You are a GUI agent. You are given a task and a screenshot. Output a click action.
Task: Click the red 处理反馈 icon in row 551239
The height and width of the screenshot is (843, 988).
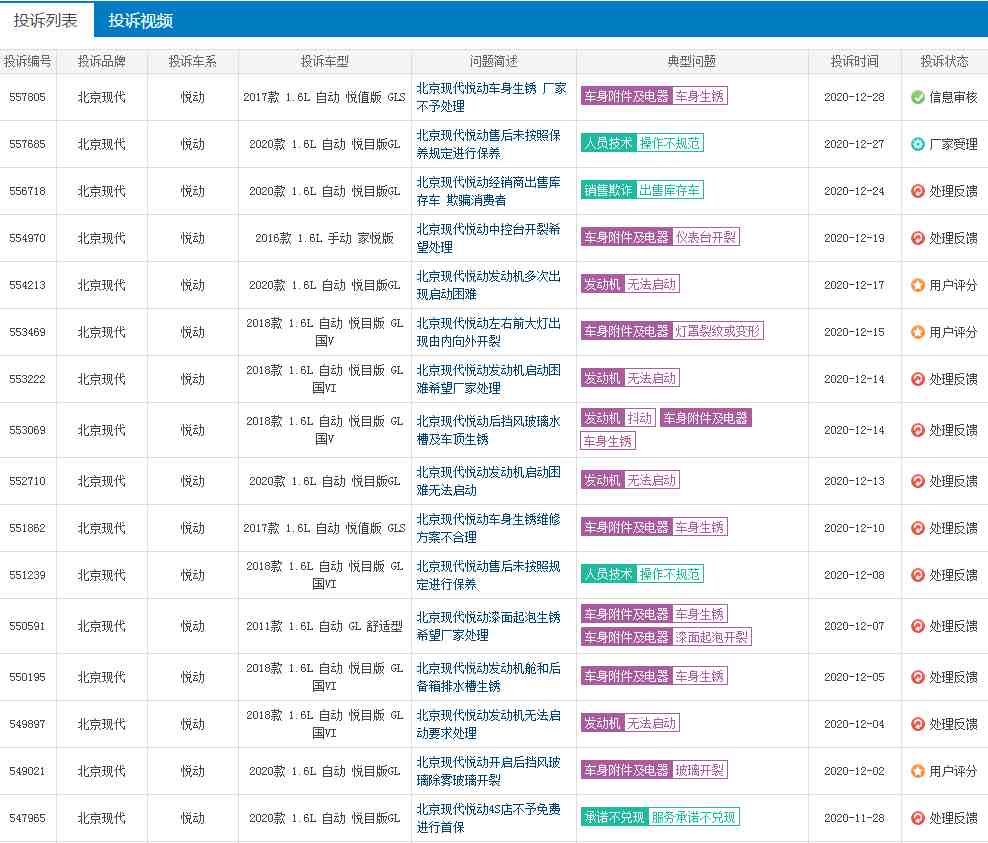917,575
